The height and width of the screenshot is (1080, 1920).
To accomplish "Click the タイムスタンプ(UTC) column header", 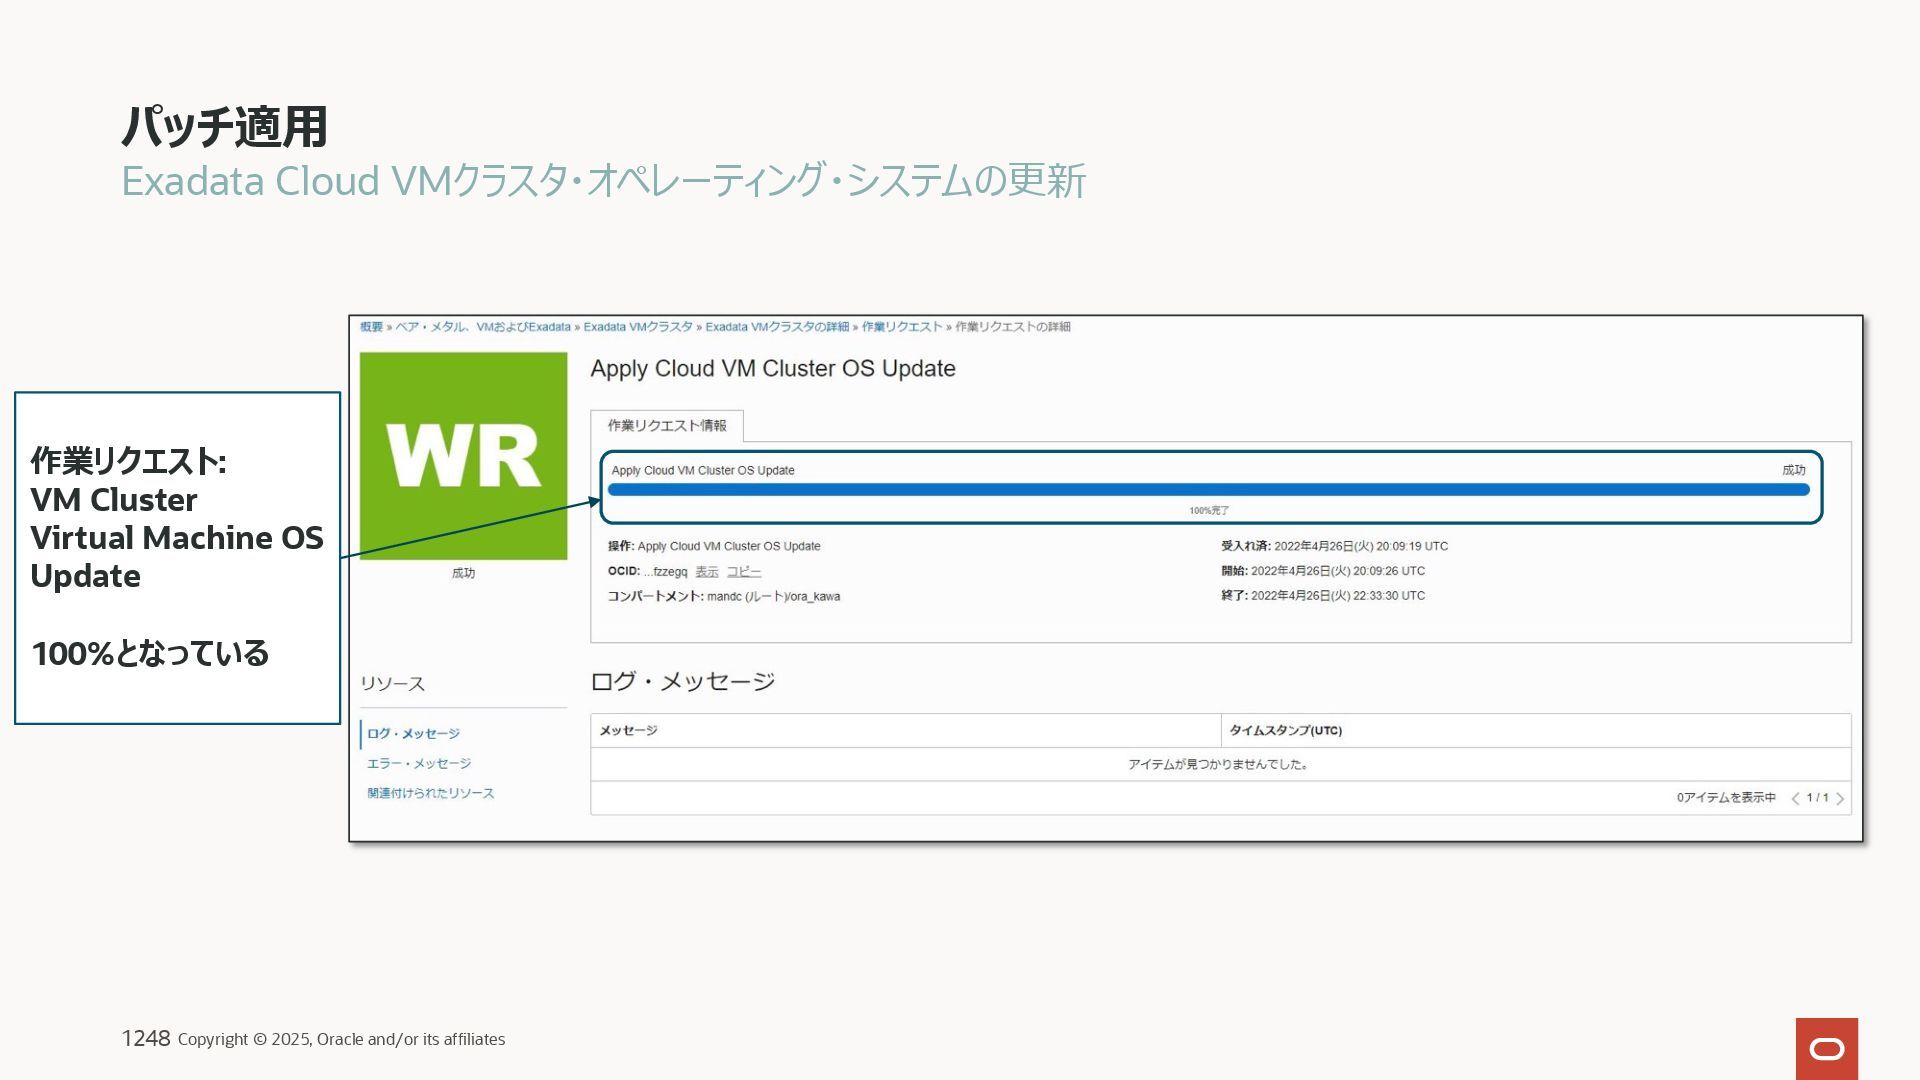I will (x=1285, y=731).
